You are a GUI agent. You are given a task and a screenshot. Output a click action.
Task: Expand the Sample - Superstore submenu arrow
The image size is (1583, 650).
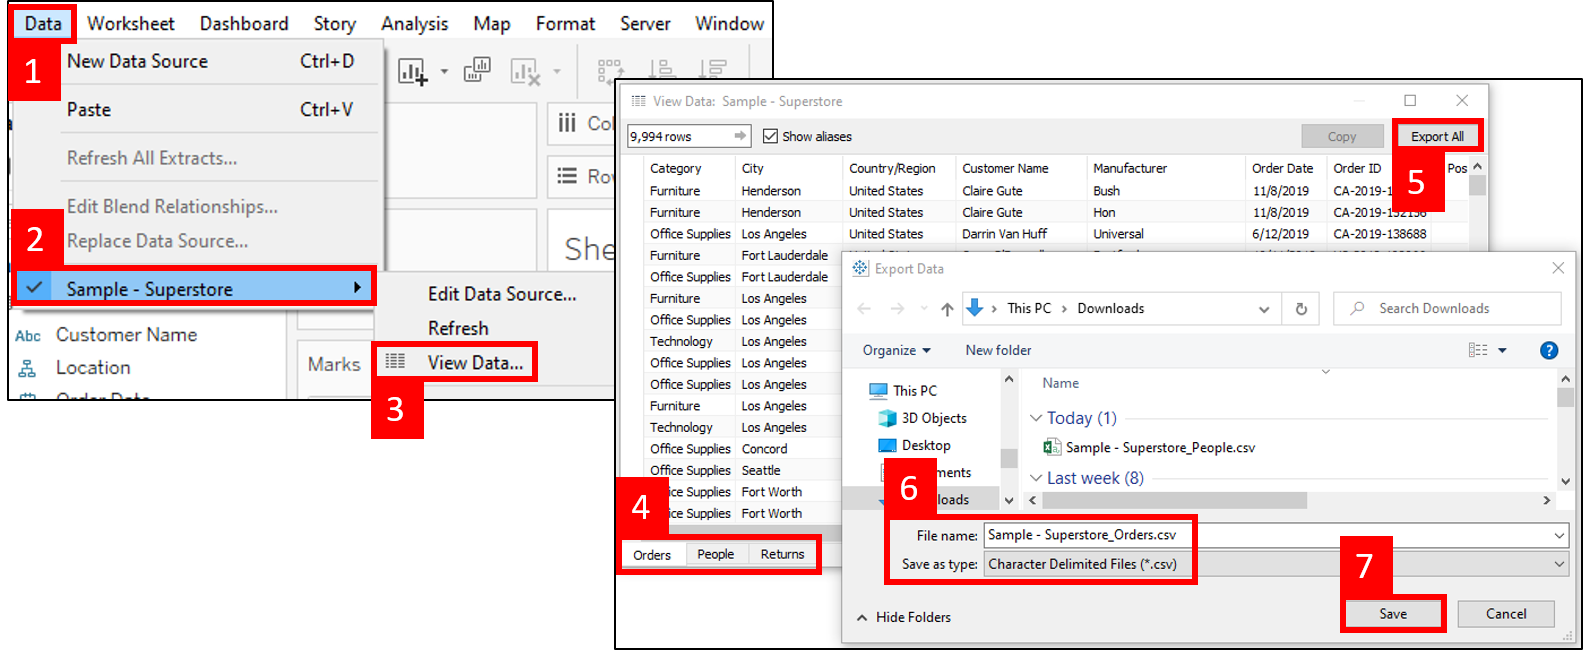(357, 288)
